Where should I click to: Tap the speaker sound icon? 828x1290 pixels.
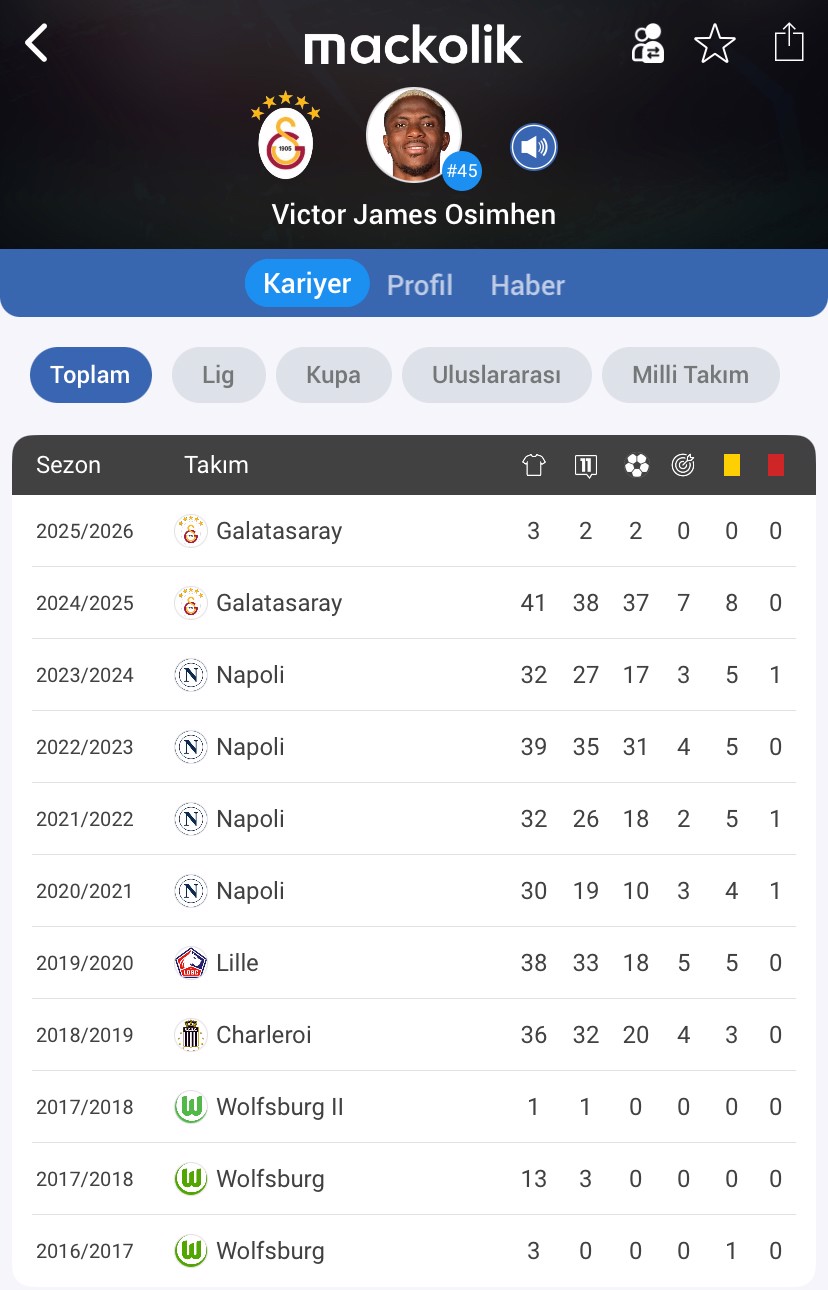point(534,148)
